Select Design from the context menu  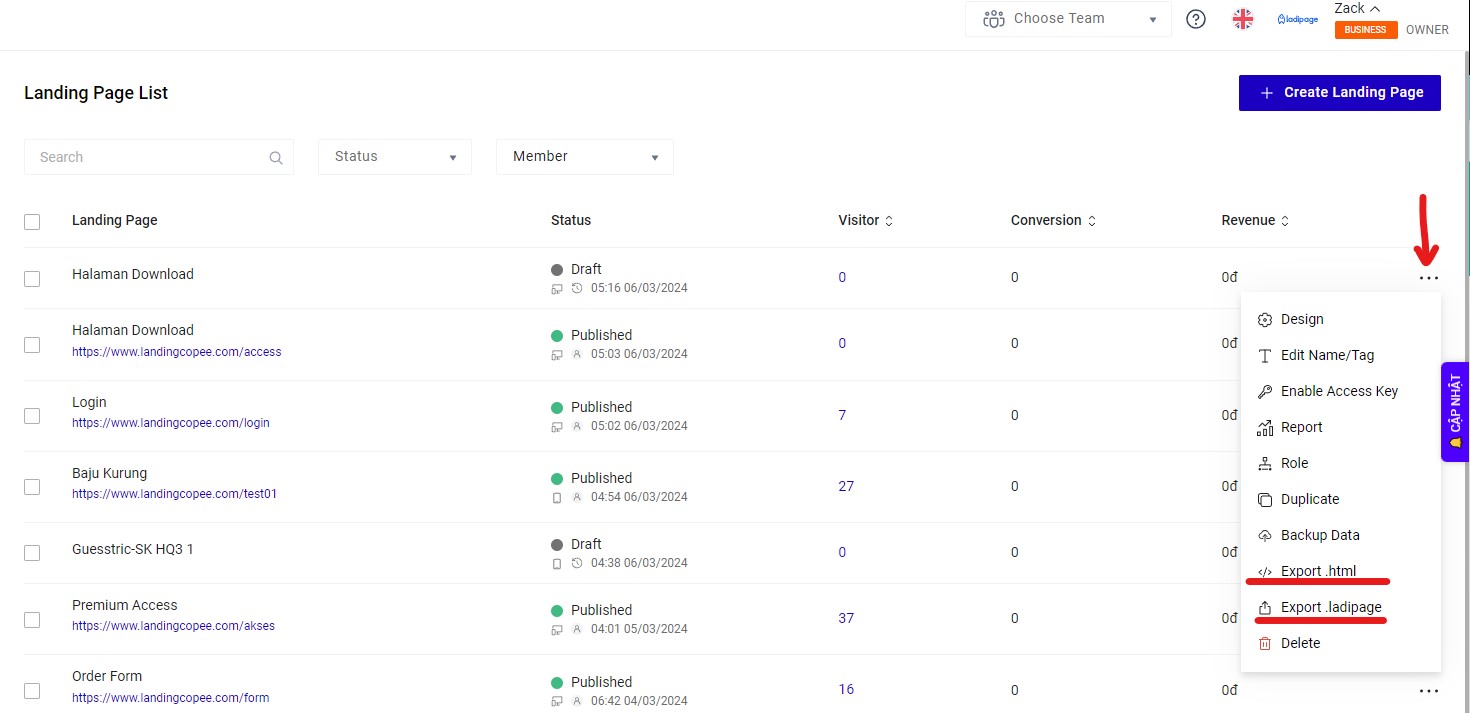coord(1340,320)
